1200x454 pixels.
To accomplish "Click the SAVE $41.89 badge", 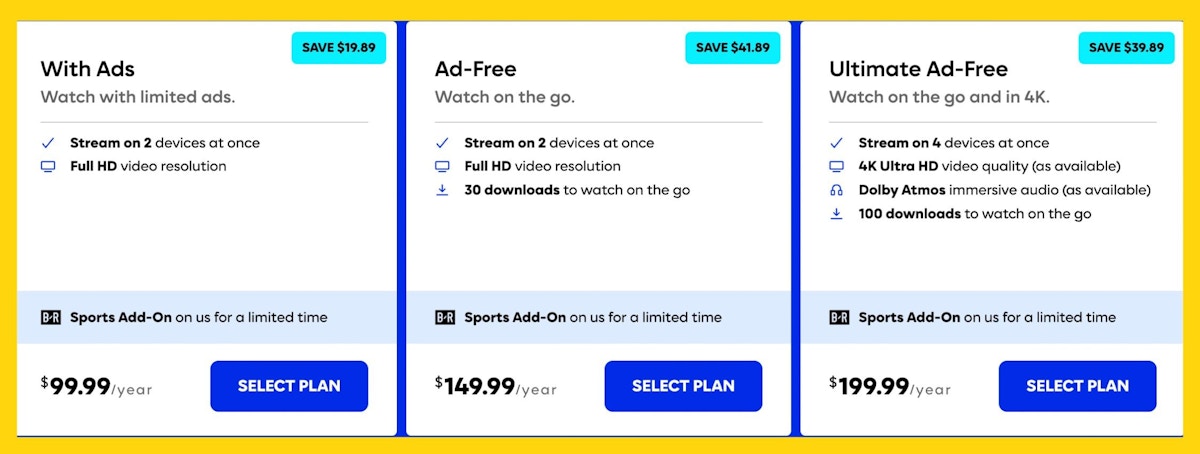I will click(733, 47).
